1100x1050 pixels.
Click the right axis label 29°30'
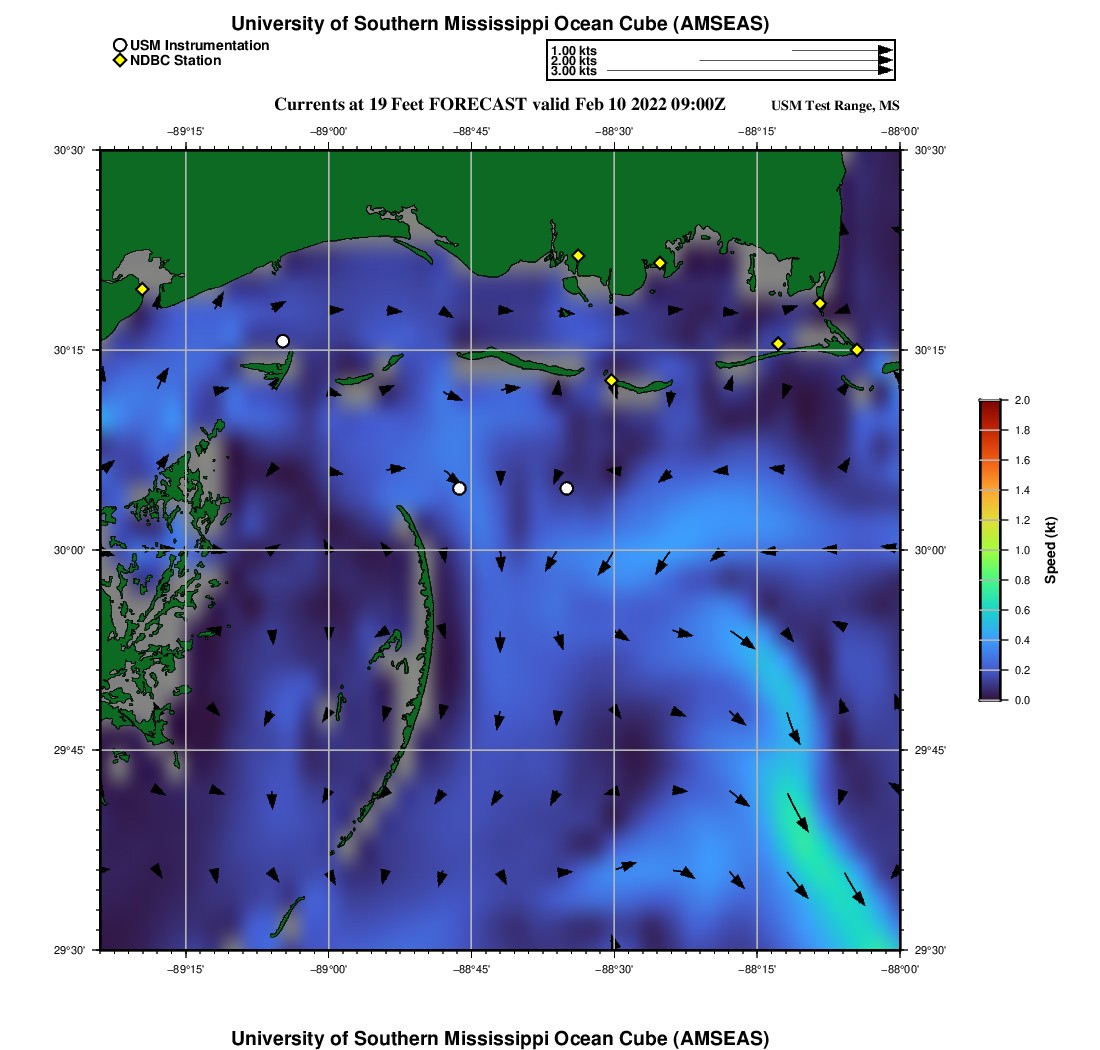930,950
